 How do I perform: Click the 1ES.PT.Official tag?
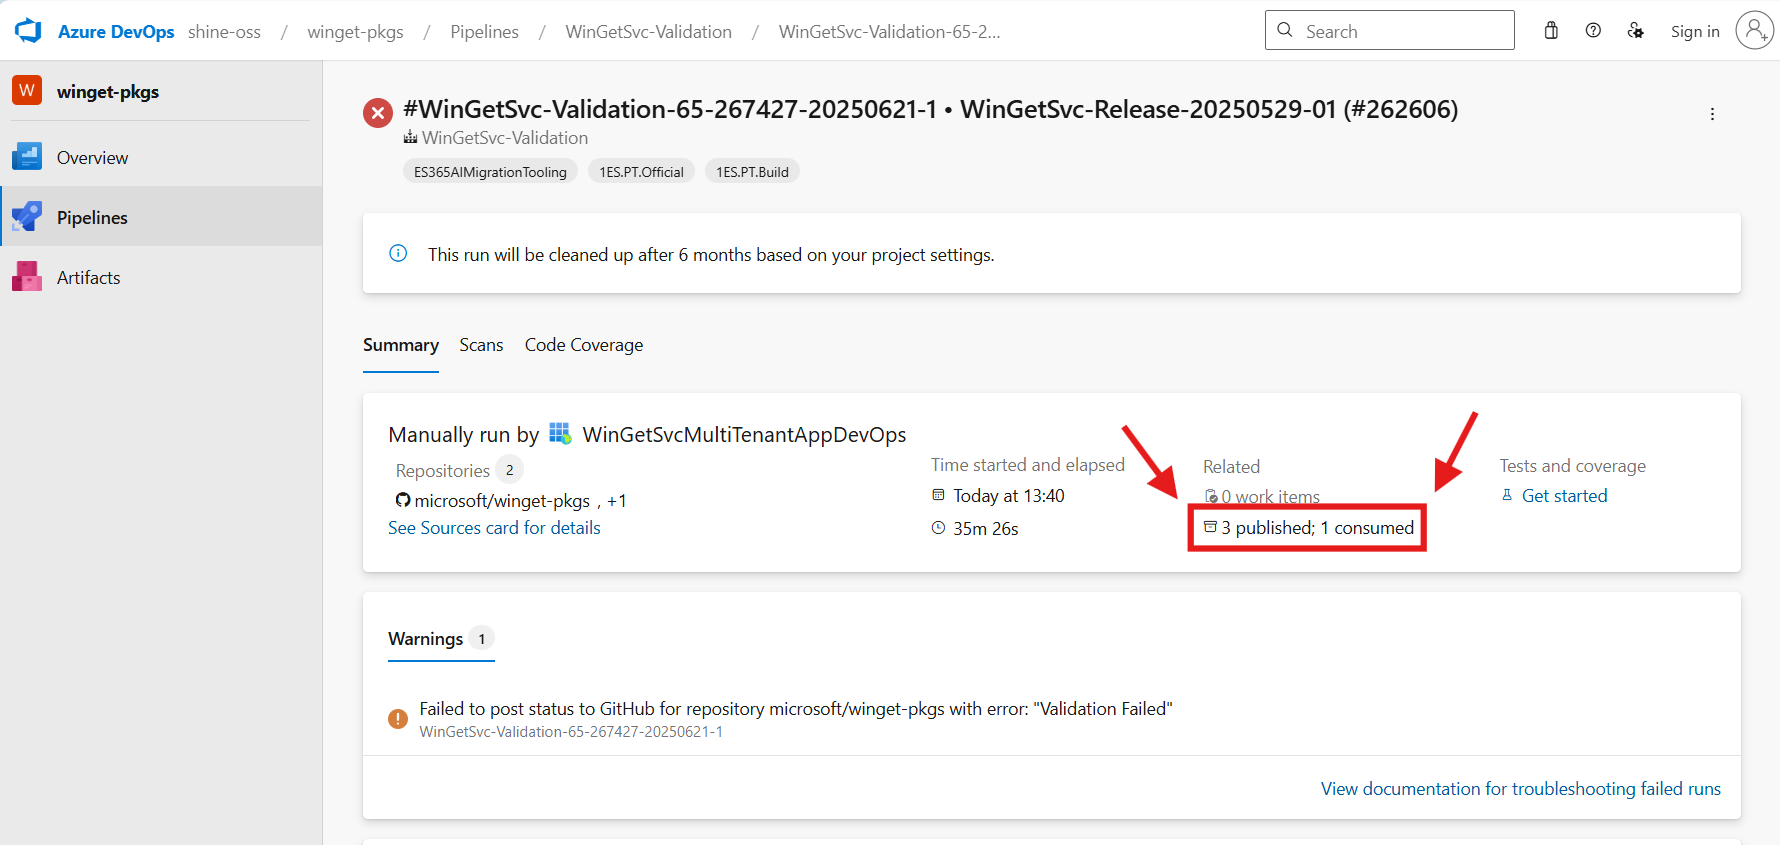pyautogui.click(x=641, y=172)
